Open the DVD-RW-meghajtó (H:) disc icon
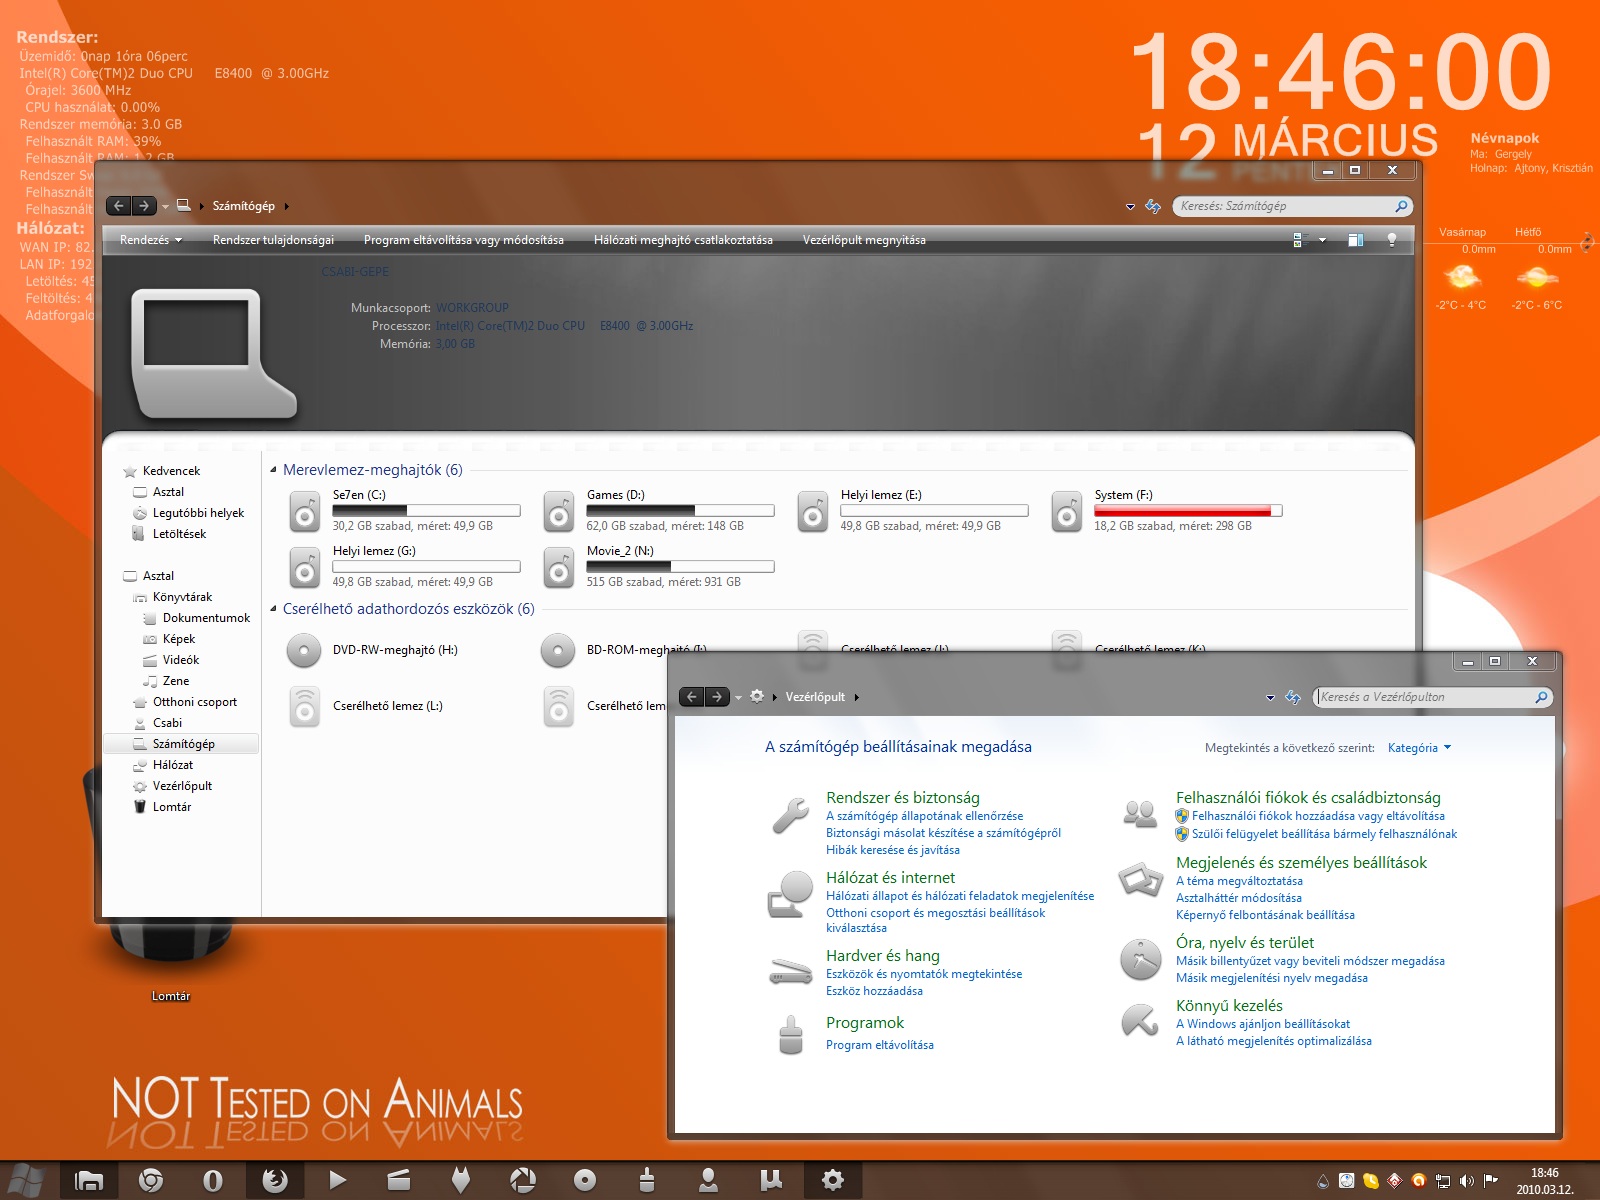This screenshot has height=1200, width=1600. [x=304, y=650]
